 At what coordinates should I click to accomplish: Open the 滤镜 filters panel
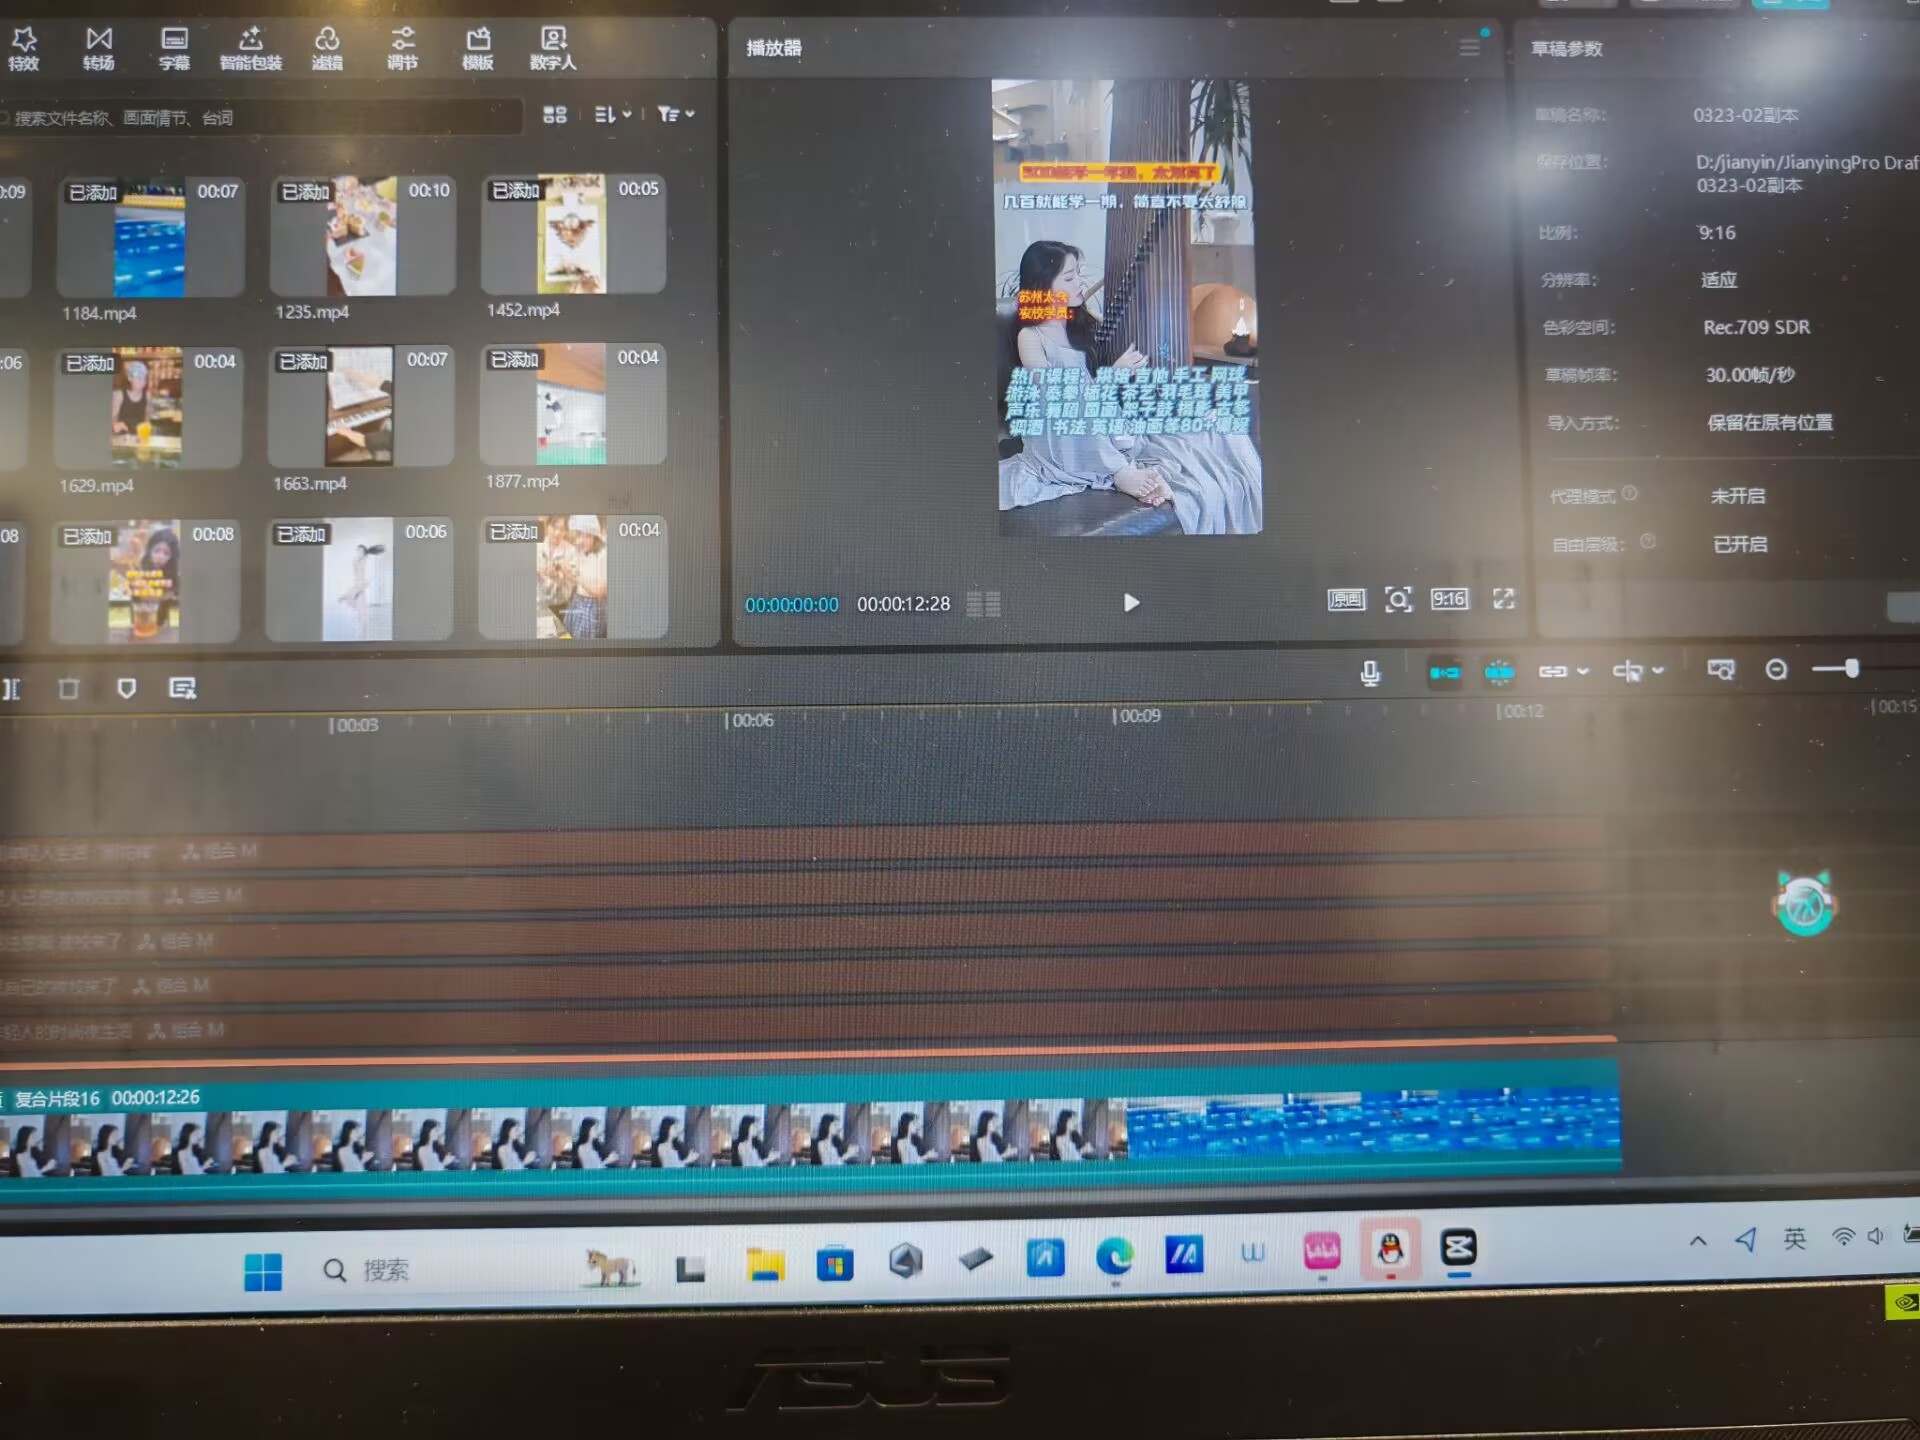[x=327, y=47]
